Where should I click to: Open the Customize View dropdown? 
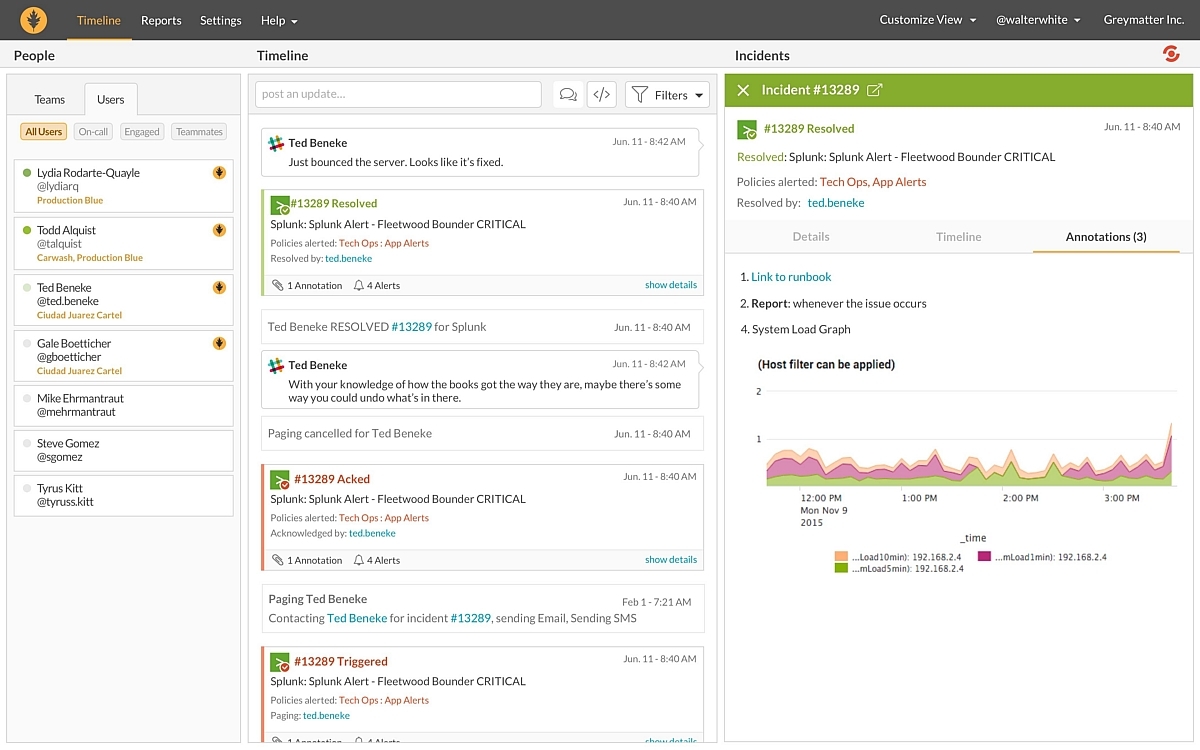(x=927, y=20)
